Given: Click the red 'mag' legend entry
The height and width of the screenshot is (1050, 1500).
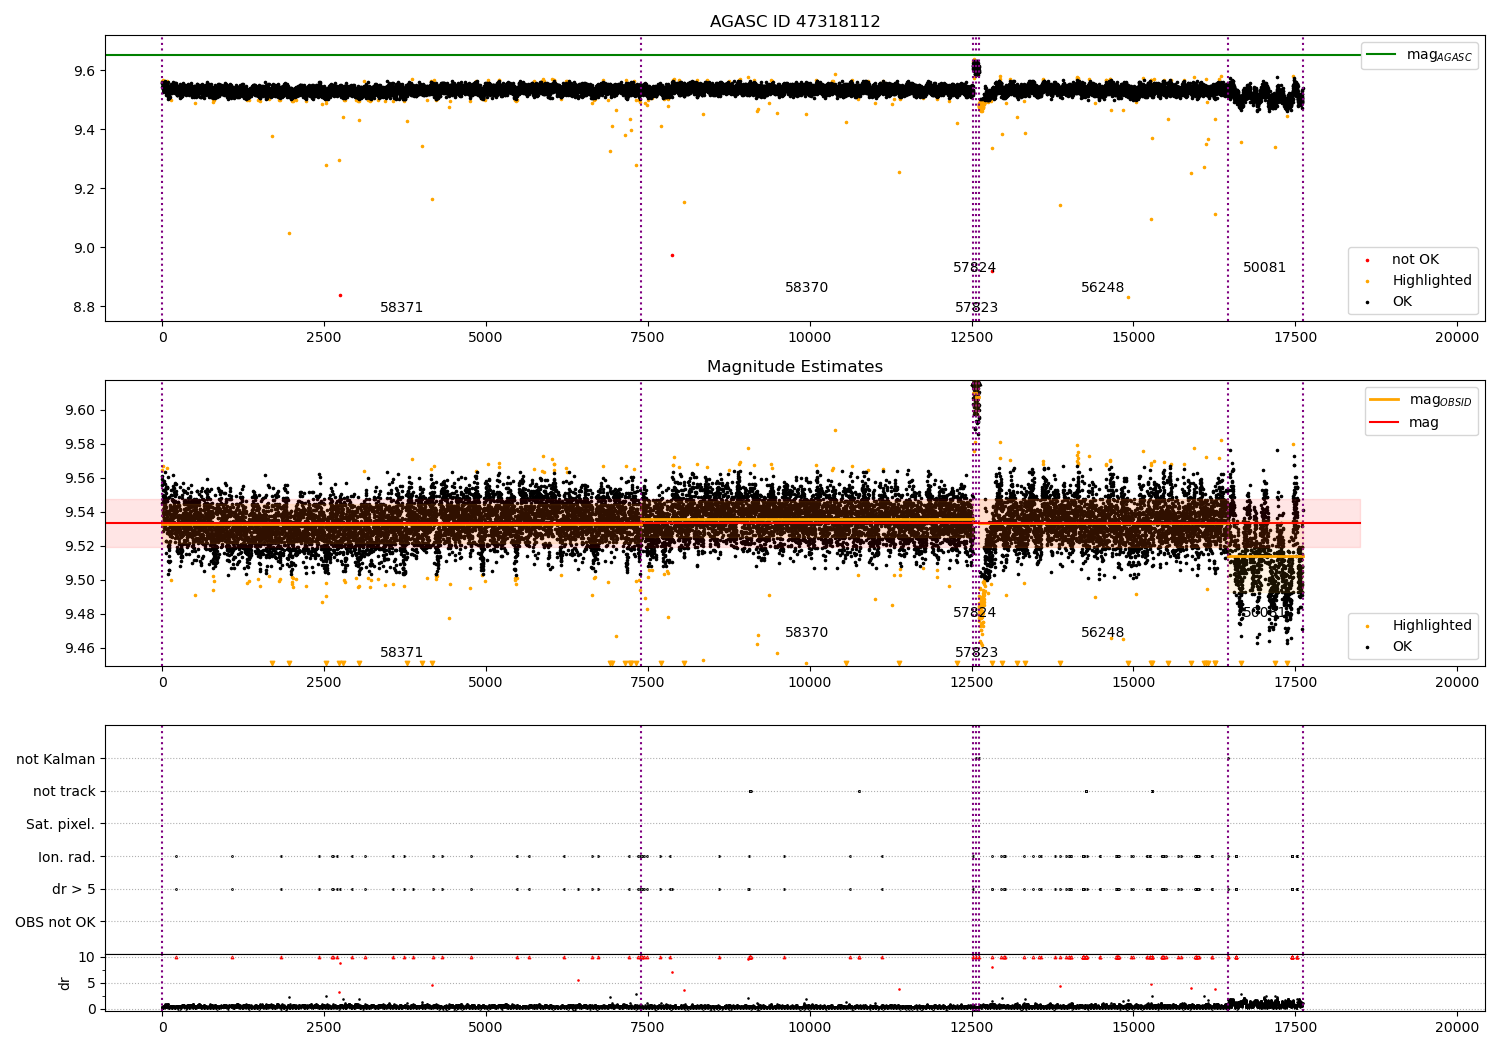Looking at the screenshot, I should pos(1405,423).
